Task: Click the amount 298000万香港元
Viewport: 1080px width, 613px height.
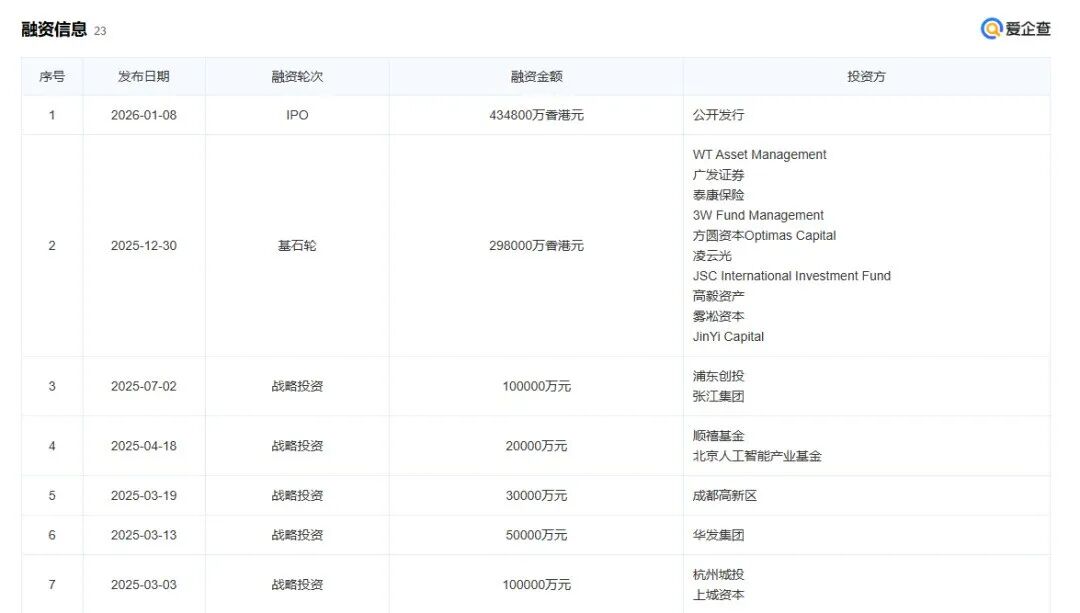Action: coord(537,246)
